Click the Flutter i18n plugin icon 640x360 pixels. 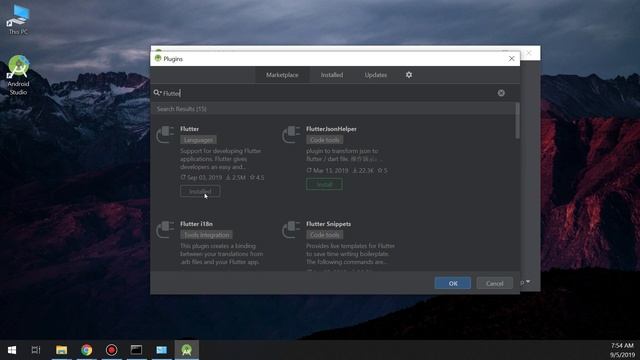pos(165,229)
